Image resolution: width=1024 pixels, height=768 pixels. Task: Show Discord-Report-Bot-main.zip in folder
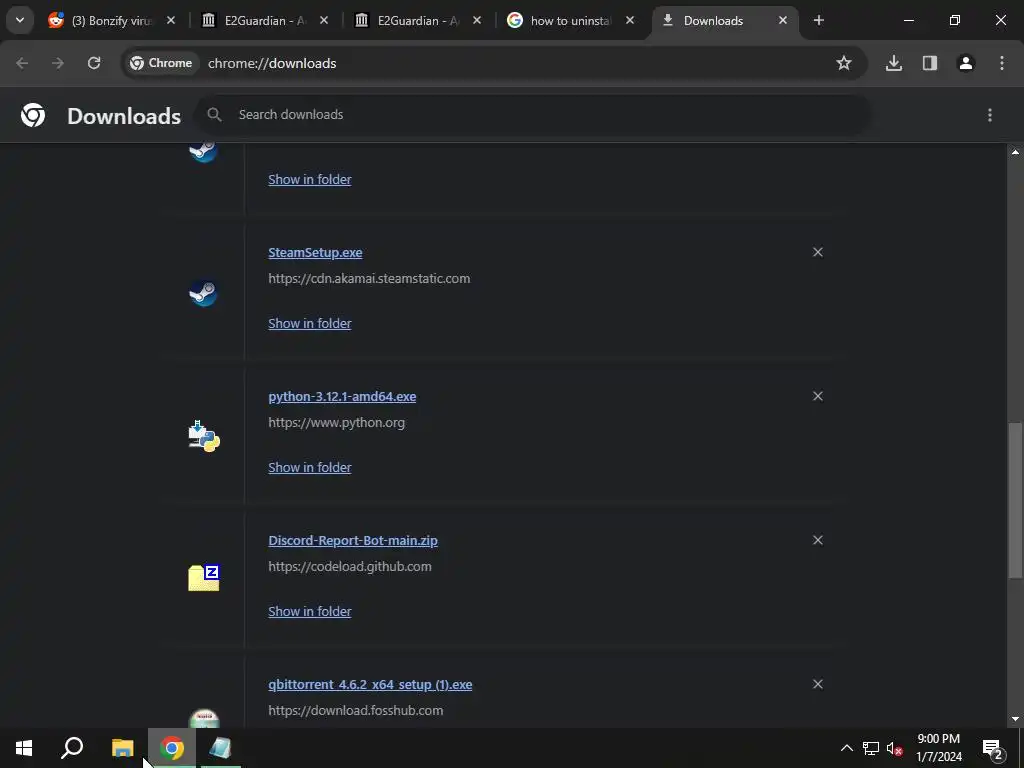[310, 611]
